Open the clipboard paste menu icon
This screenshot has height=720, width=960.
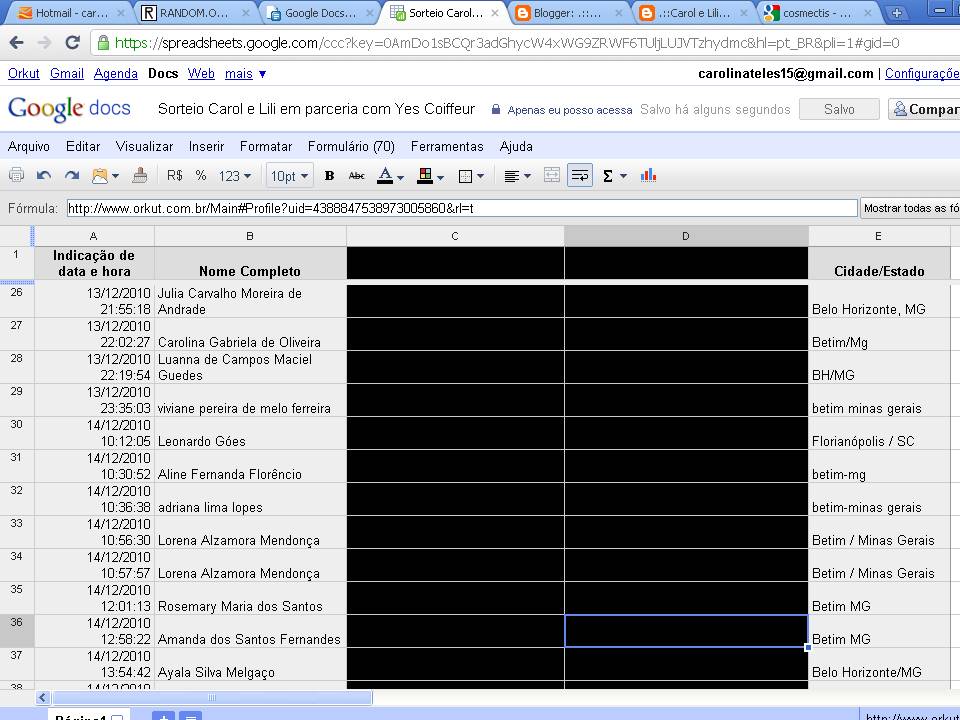coord(105,176)
